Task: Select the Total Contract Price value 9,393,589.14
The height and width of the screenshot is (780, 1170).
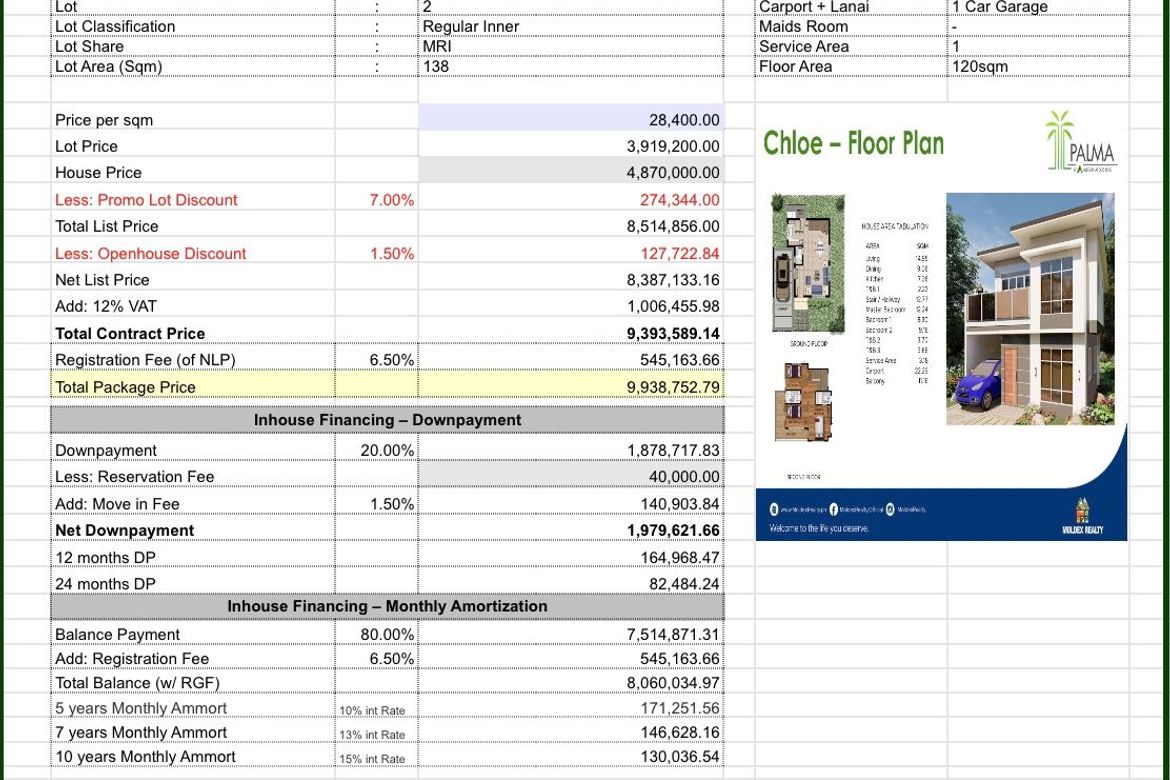Action: click(x=673, y=334)
